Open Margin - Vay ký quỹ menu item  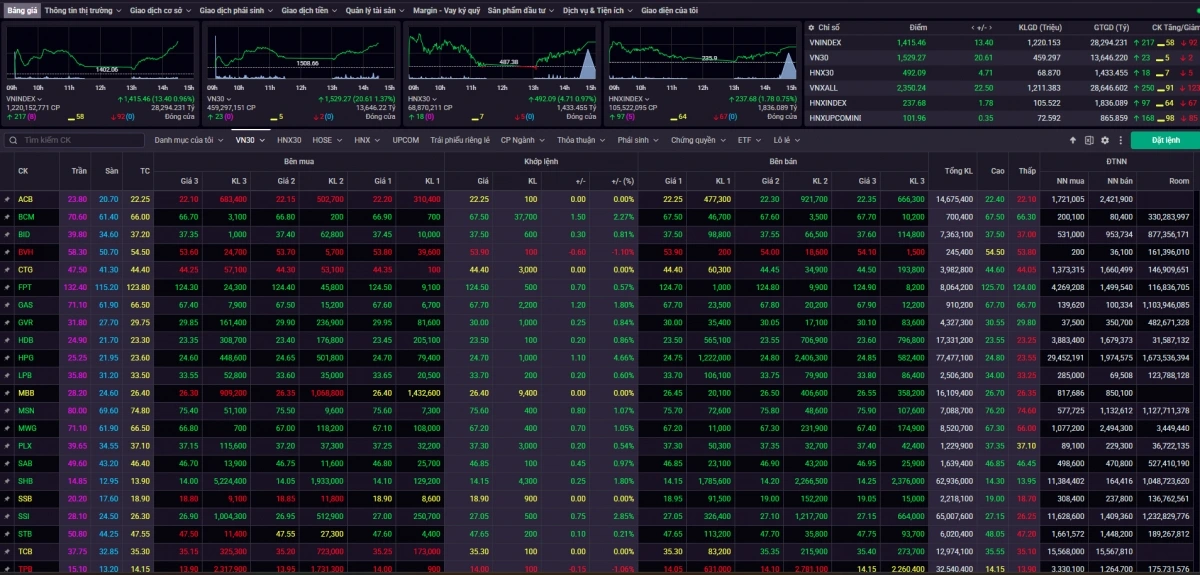click(x=446, y=9)
